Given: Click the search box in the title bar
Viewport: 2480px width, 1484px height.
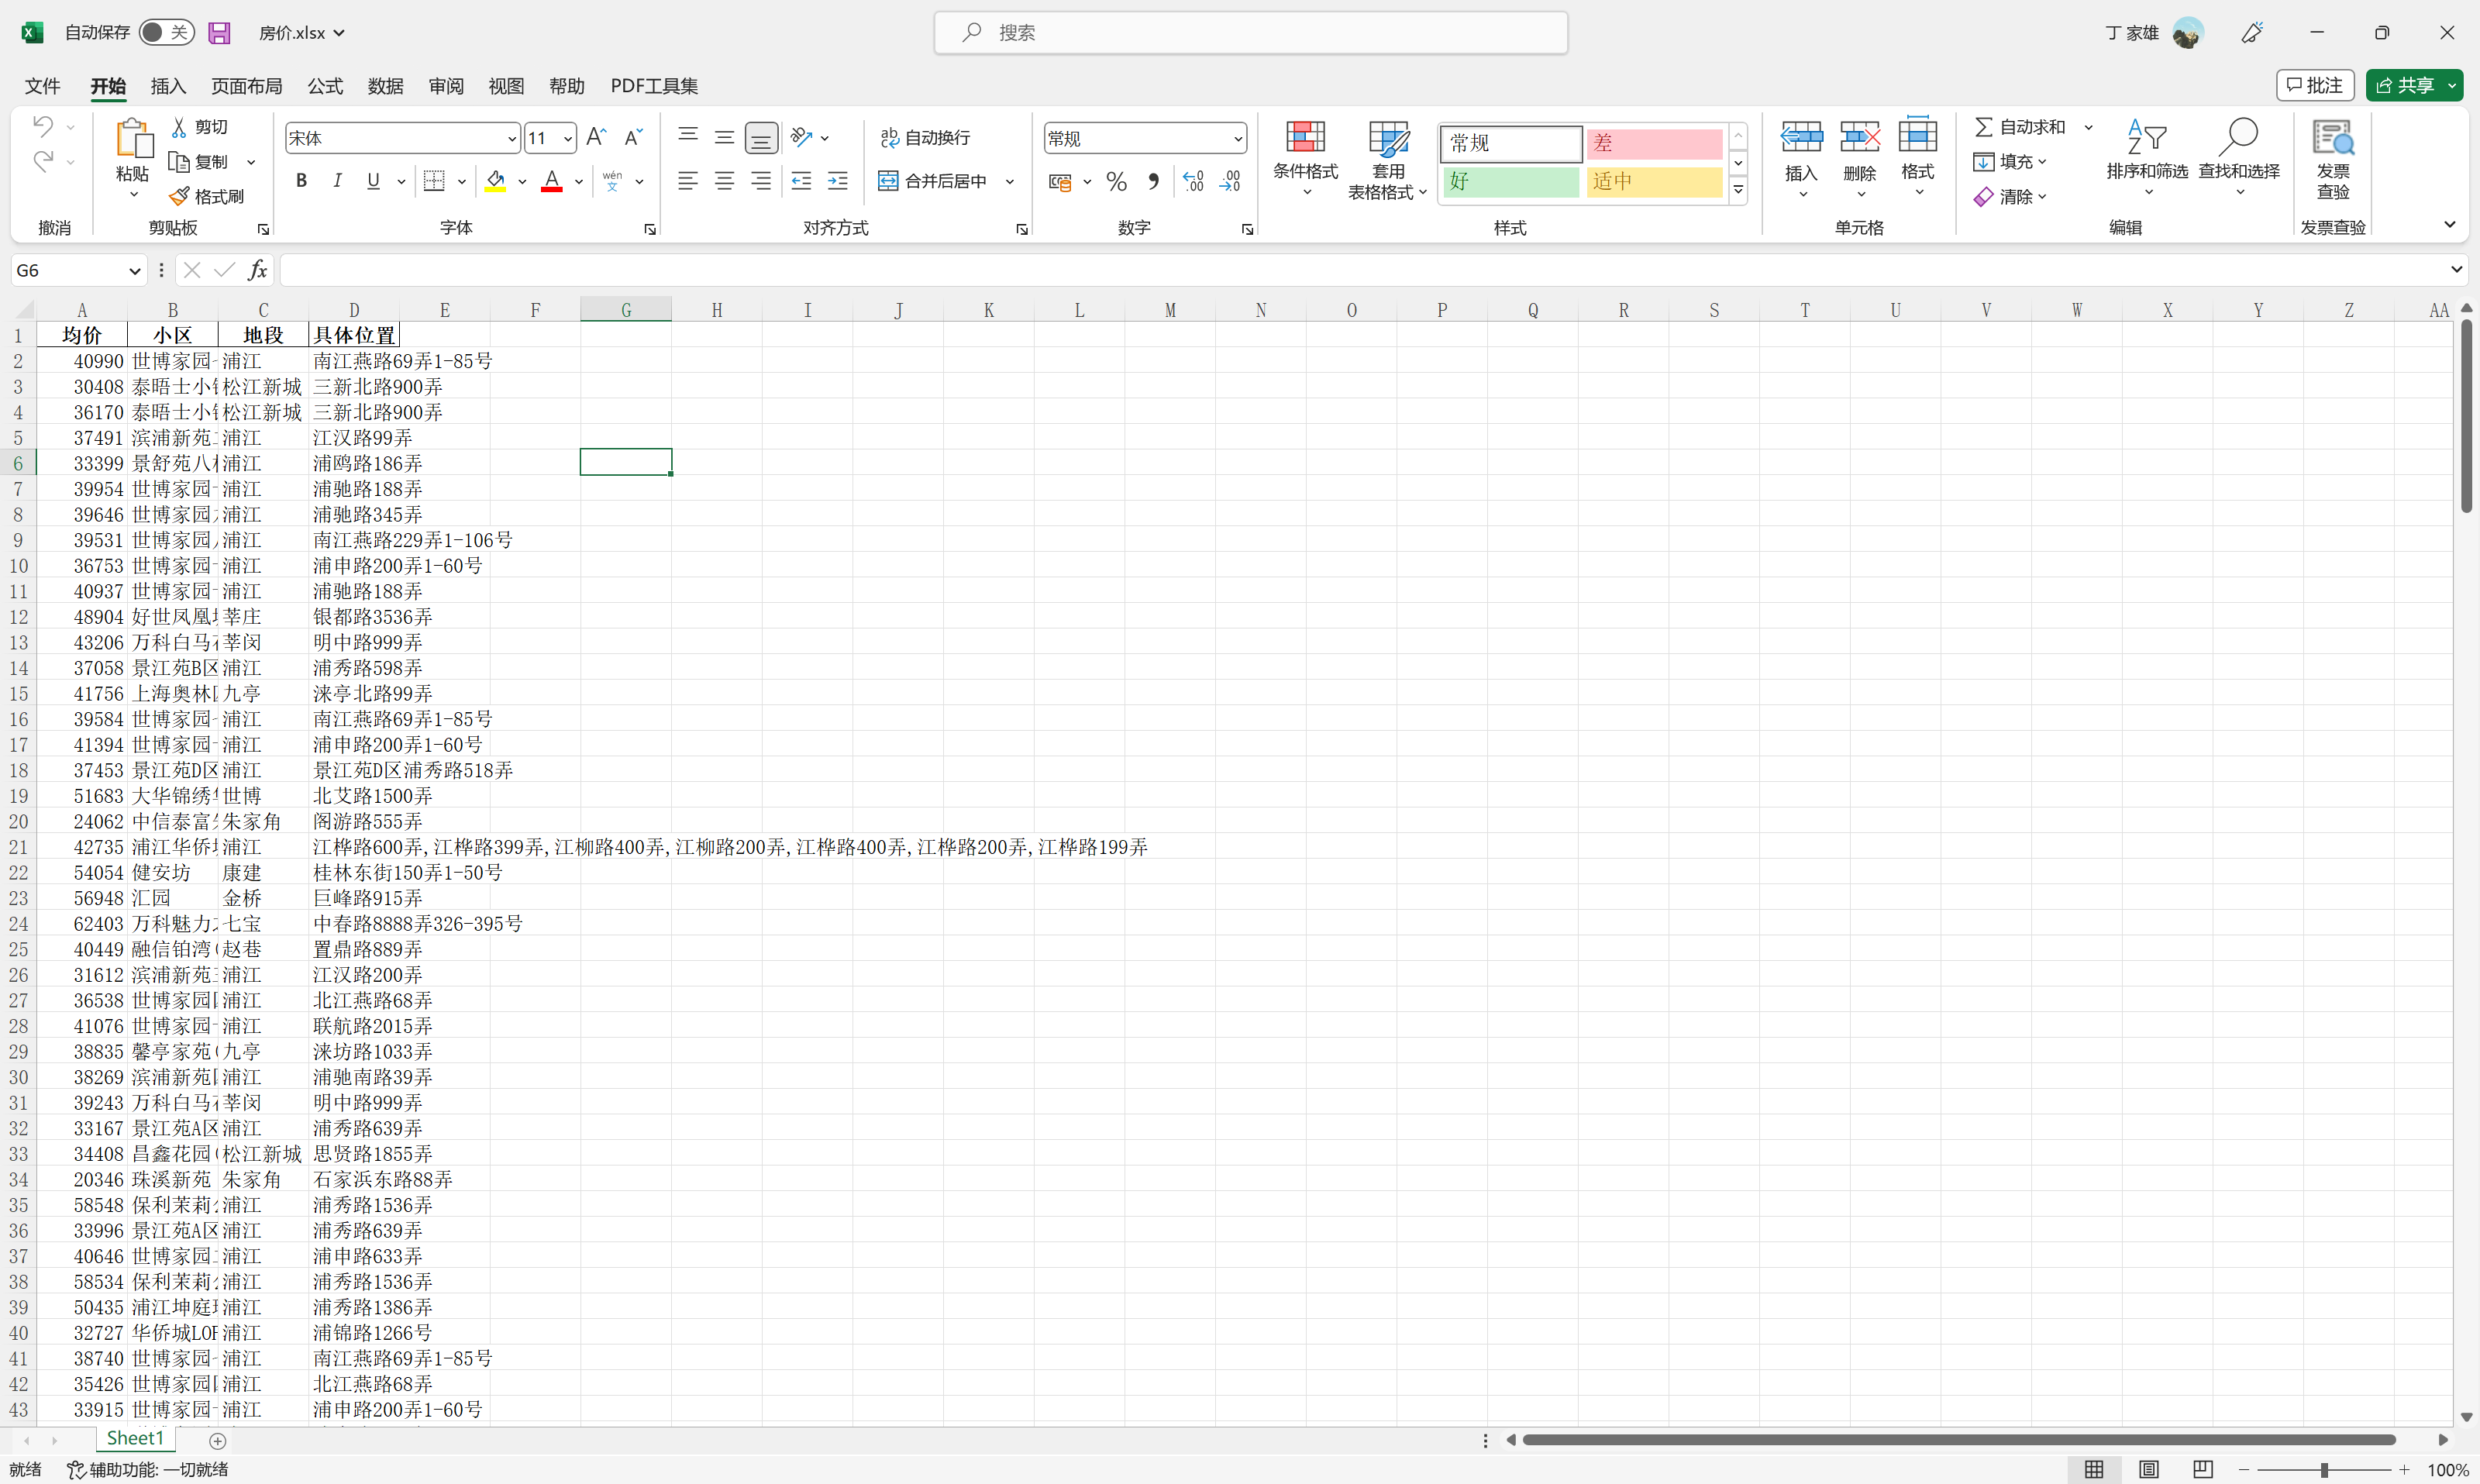Looking at the screenshot, I should (1250, 32).
